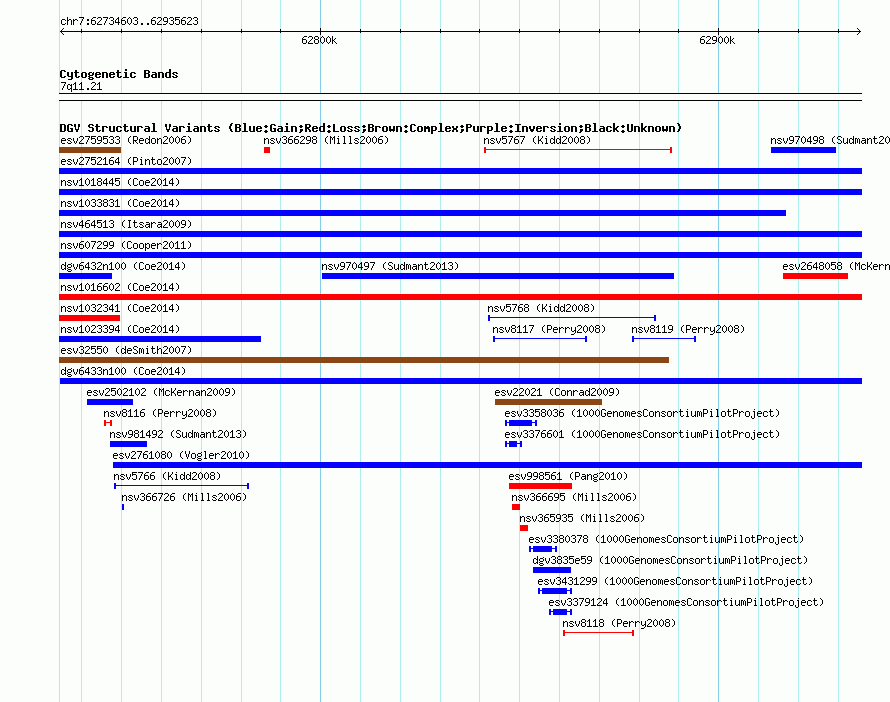Select the Cytogenetic Bands track title

[x=119, y=74]
